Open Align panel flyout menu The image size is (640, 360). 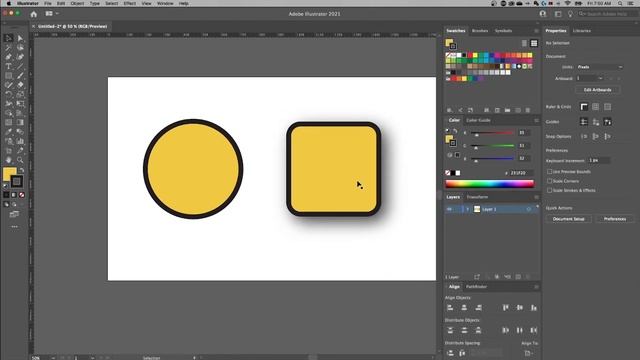coord(536,287)
